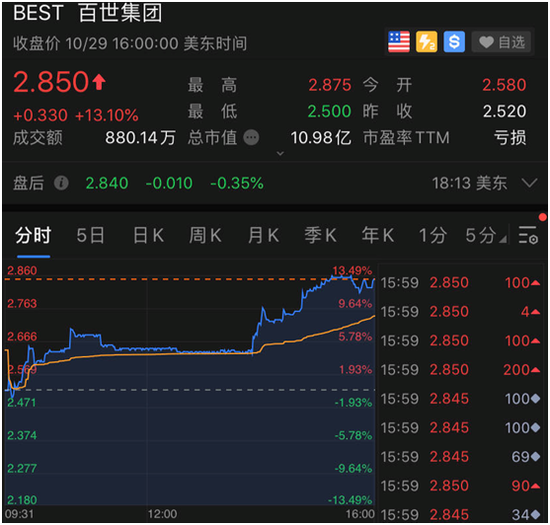Switch to the 日K chart tab

coord(149,235)
